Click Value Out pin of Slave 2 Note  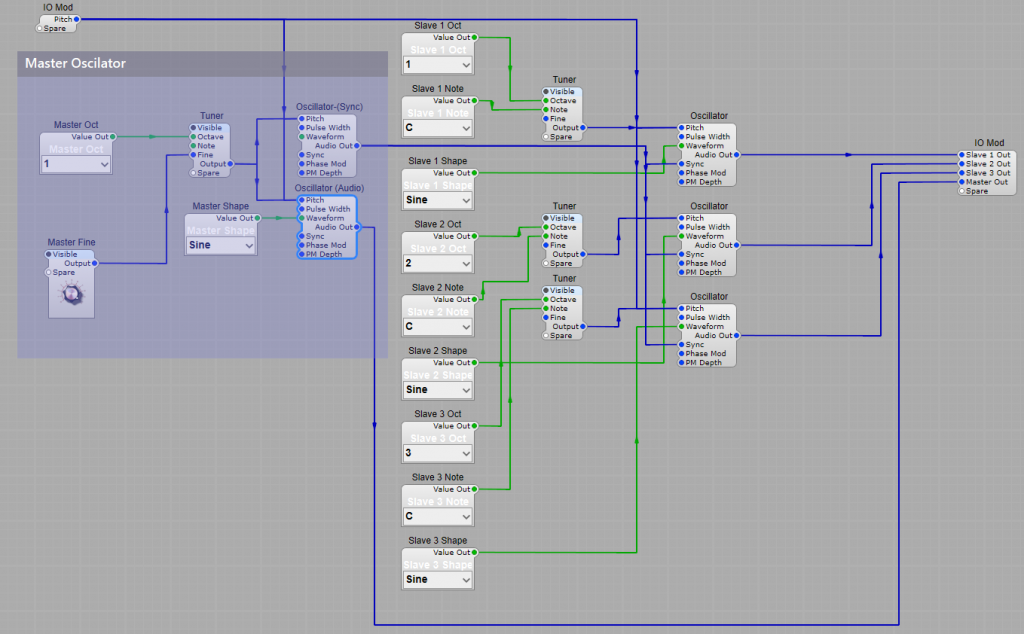click(474, 299)
